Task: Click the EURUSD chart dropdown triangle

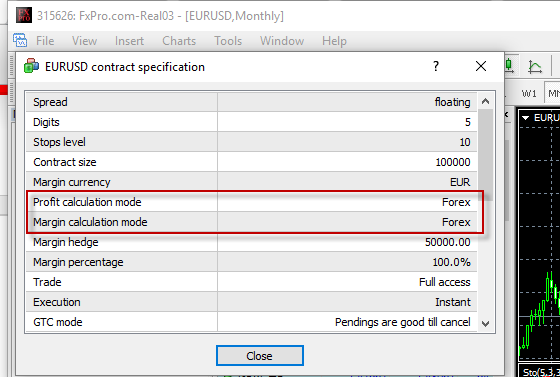Action: tap(525, 118)
